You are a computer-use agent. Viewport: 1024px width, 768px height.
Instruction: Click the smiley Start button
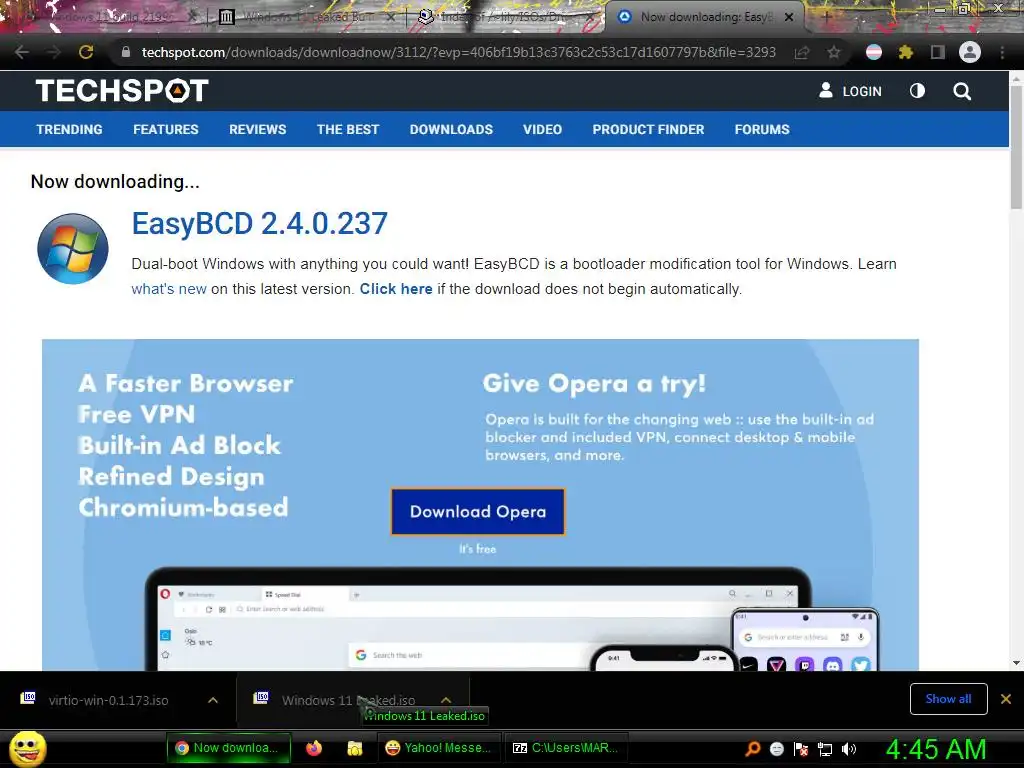28,748
